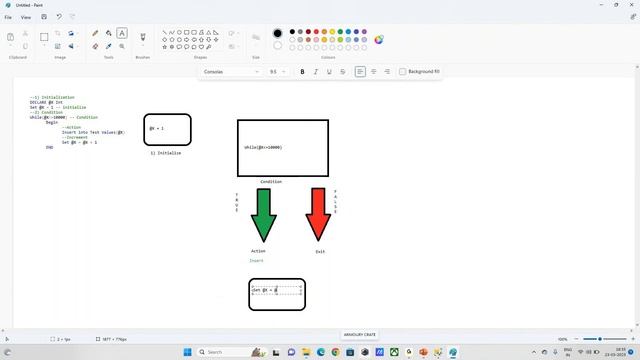The image size is (640, 360).
Task: Expand the Select tool dropdown arrow
Action: [44, 45]
